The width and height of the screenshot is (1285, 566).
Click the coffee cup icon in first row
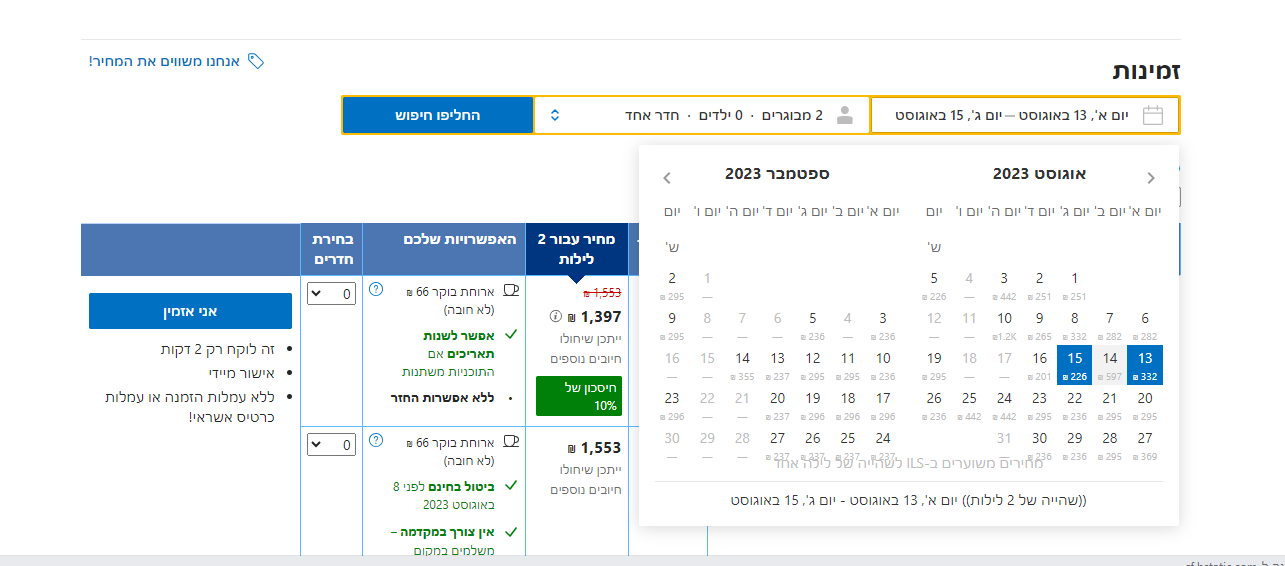[x=511, y=291]
